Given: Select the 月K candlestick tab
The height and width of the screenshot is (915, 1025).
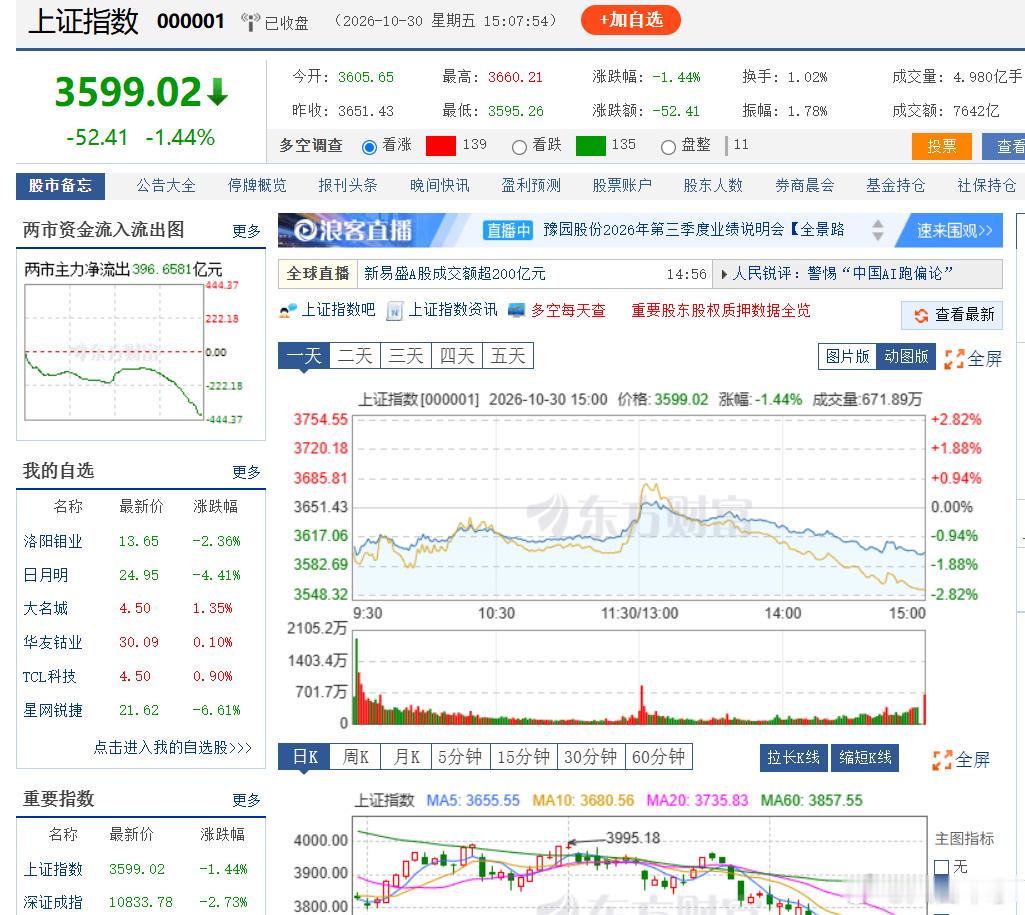Looking at the screenshot, I should coord(406,757).
